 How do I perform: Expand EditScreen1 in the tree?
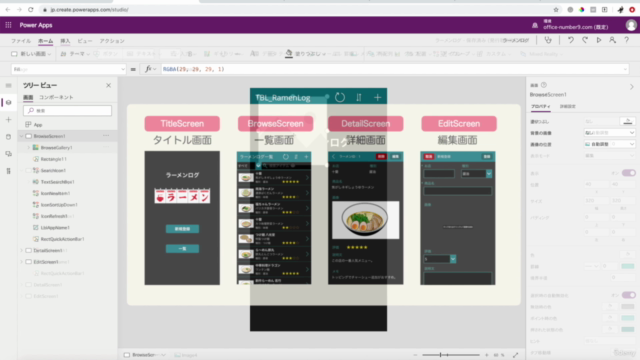tap(22, 262)
